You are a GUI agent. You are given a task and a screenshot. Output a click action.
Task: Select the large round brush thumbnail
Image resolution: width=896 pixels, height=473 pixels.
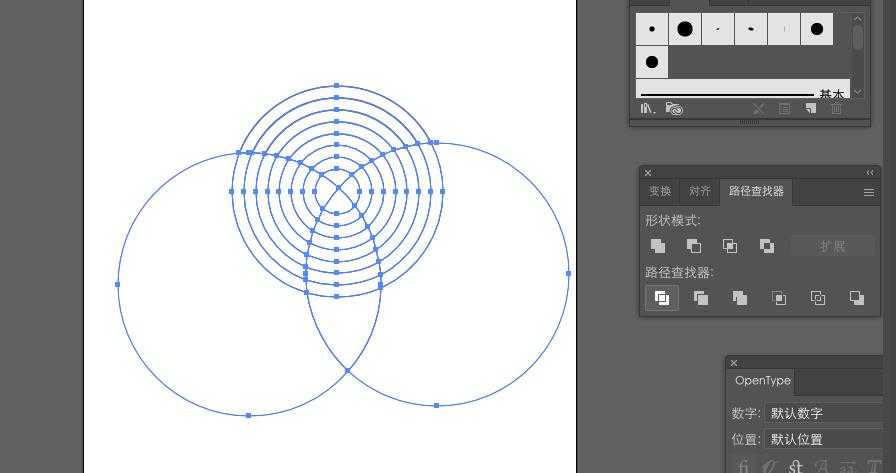tap(684, 29)
